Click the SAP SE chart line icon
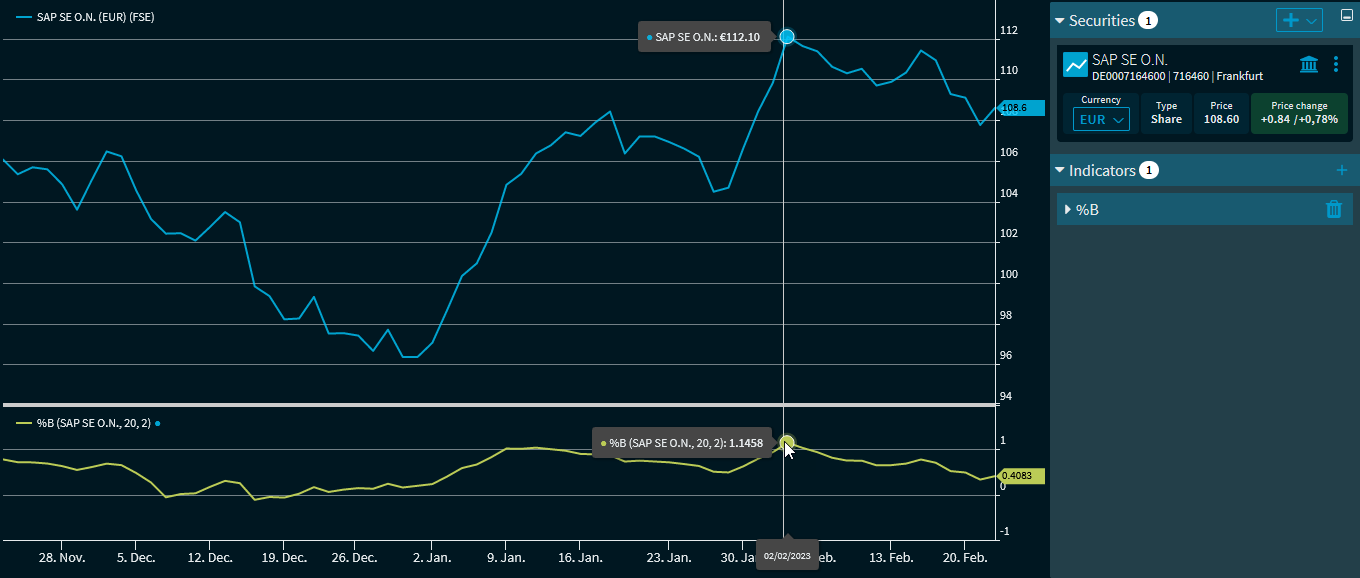The width and height of the screenshot is (1360, 578). click(x=1075, y=66)
